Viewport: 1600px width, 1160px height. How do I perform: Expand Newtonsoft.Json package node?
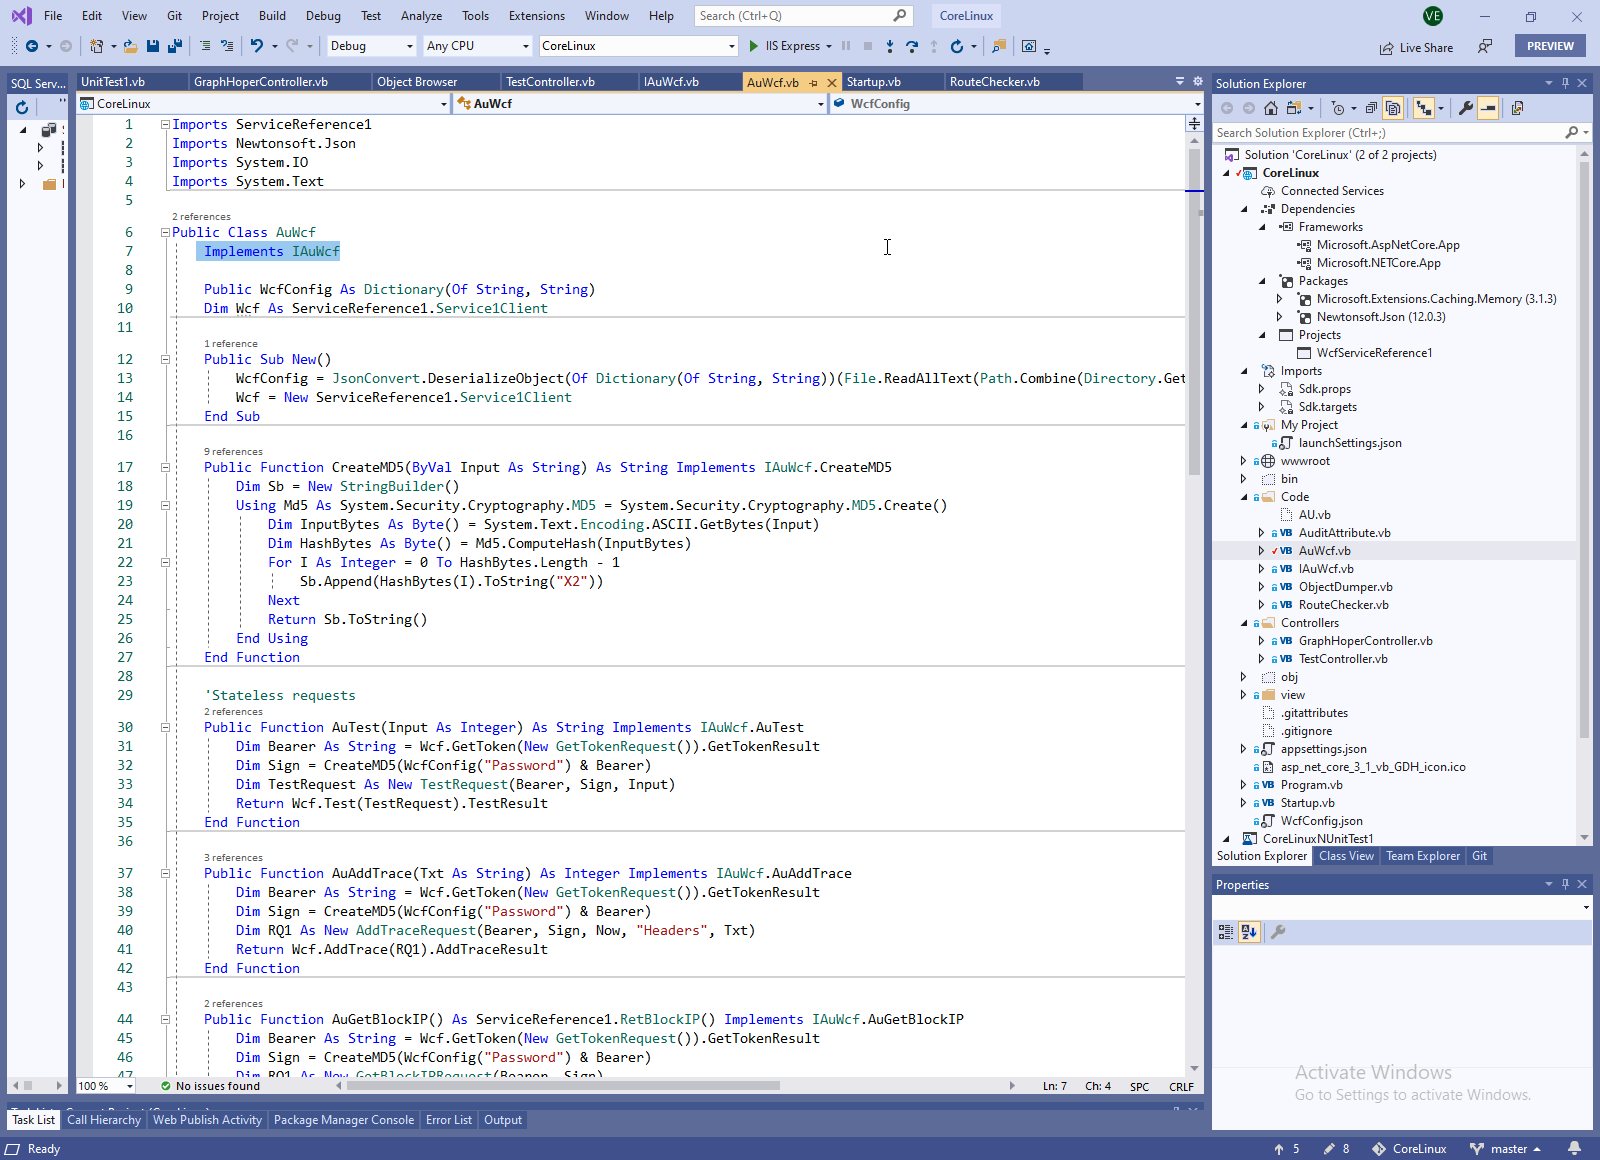1279,317
